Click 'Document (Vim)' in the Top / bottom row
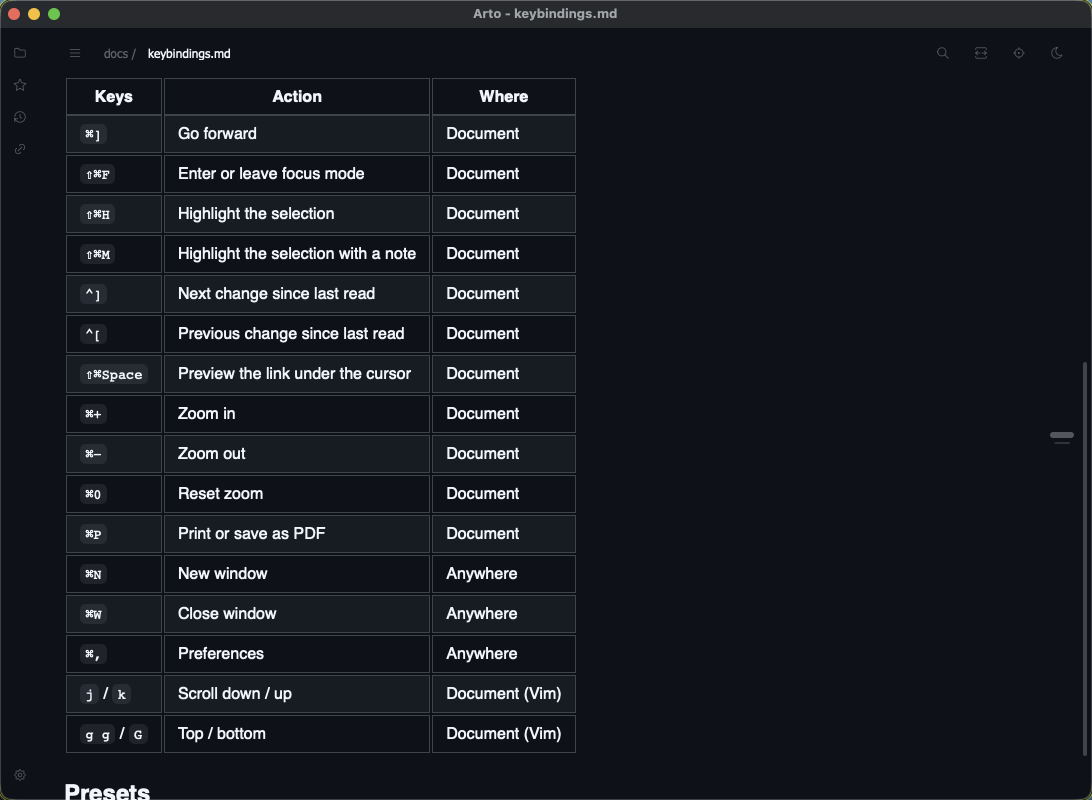 pyautogui.click(x=504, y=734)
